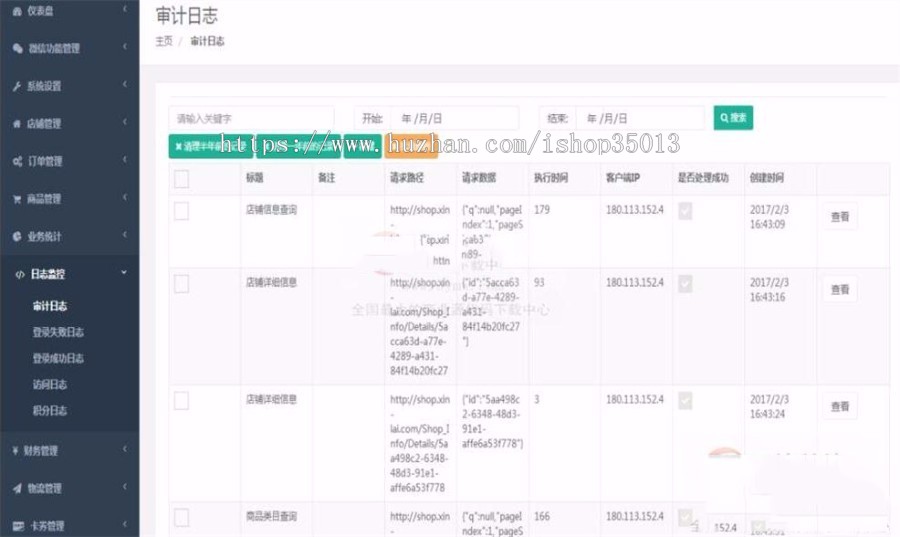
Task: Click 查看 for the 16:43:16 log row
Action: (840, 290)
